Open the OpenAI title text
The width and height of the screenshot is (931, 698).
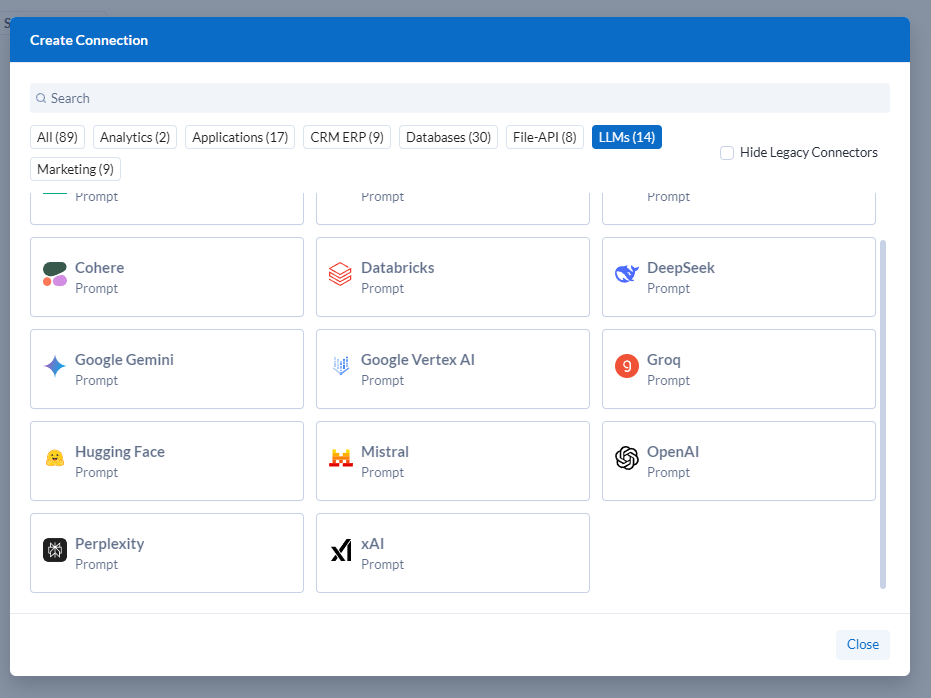click(x=672, y=452)
